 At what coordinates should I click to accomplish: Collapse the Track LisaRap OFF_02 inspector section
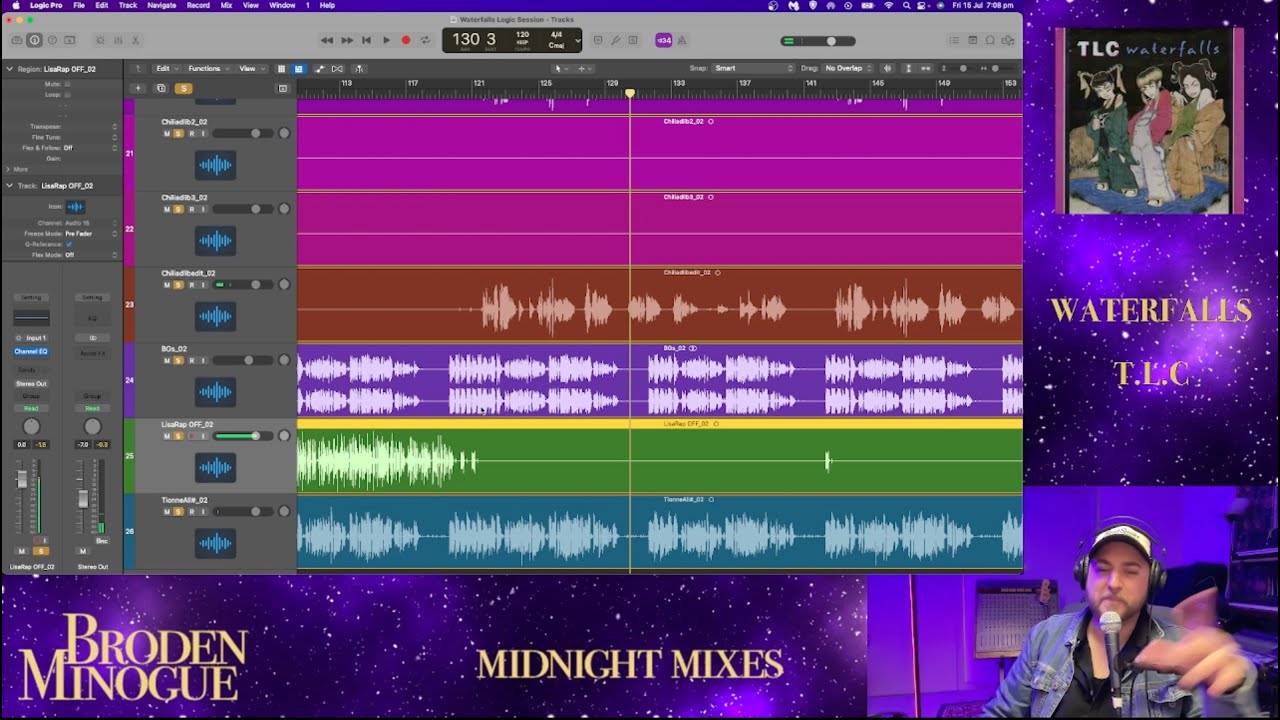click(10, 186)
